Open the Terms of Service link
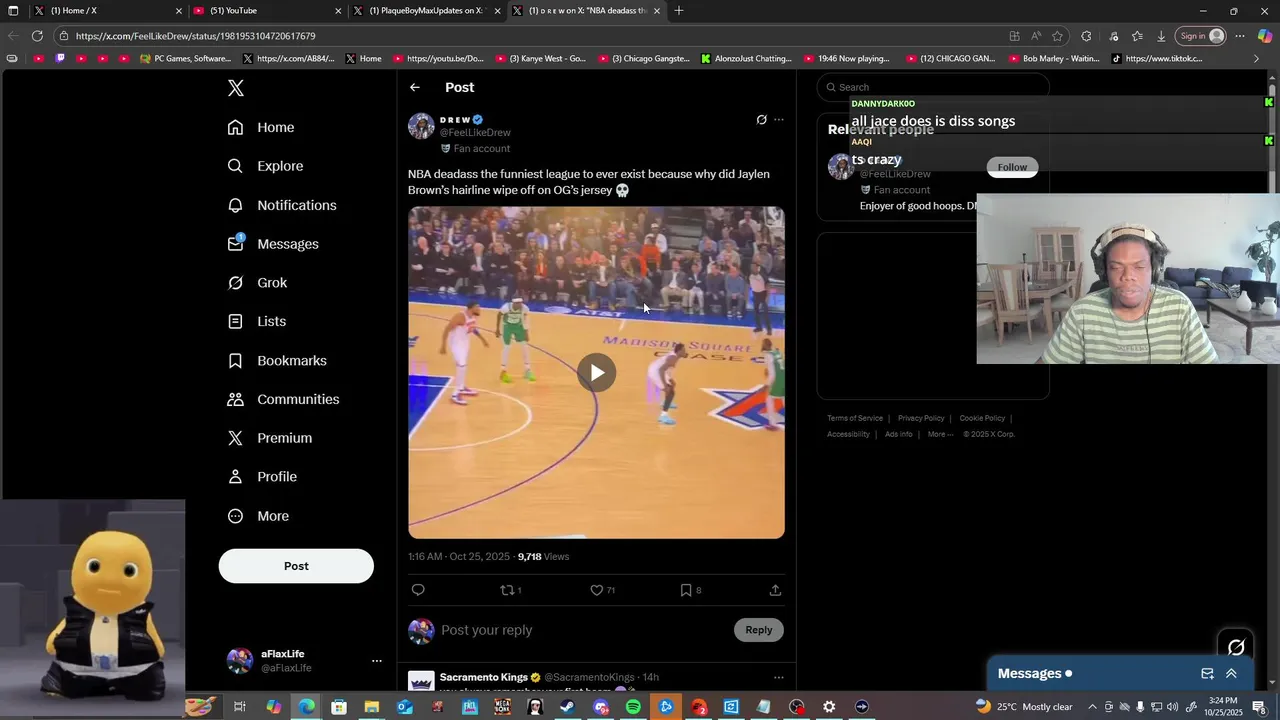This screenshot has height=720, width=1280. point(855,418)
